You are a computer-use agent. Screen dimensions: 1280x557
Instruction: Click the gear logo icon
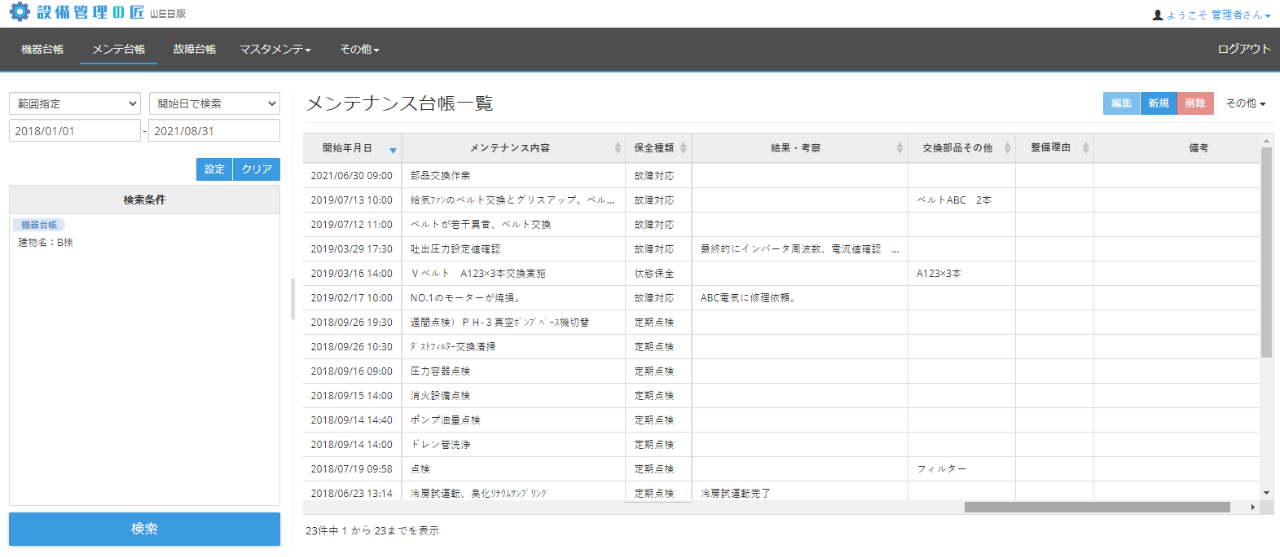[x=19, y=14]
